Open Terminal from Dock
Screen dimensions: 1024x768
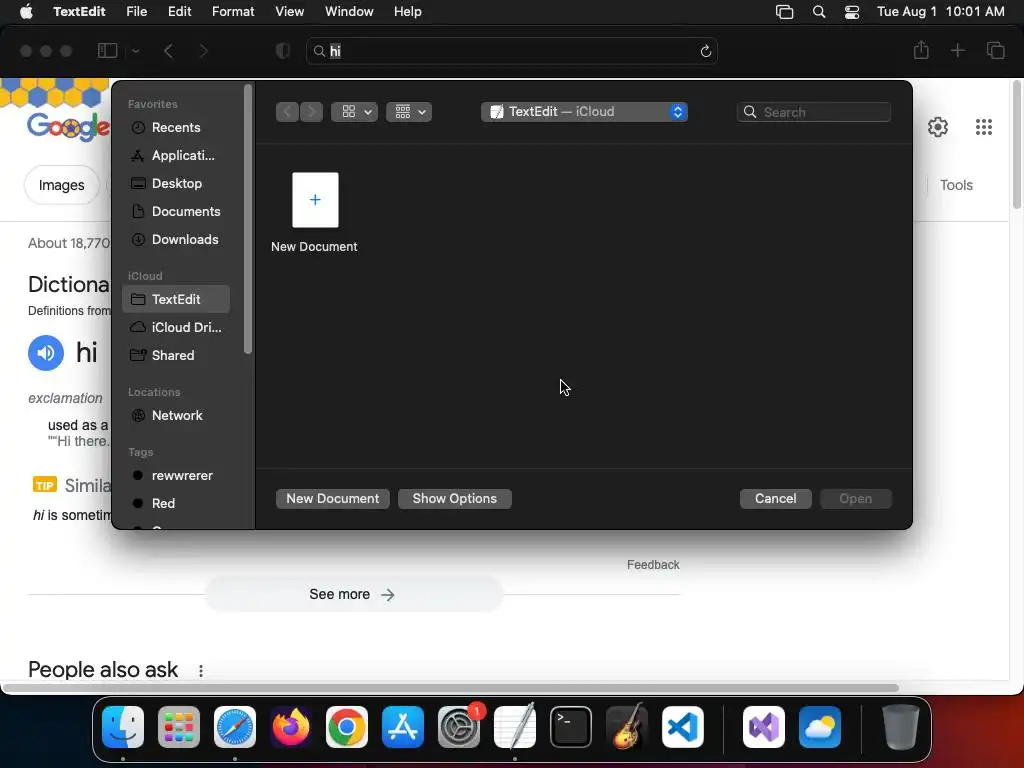coord(571,727)
